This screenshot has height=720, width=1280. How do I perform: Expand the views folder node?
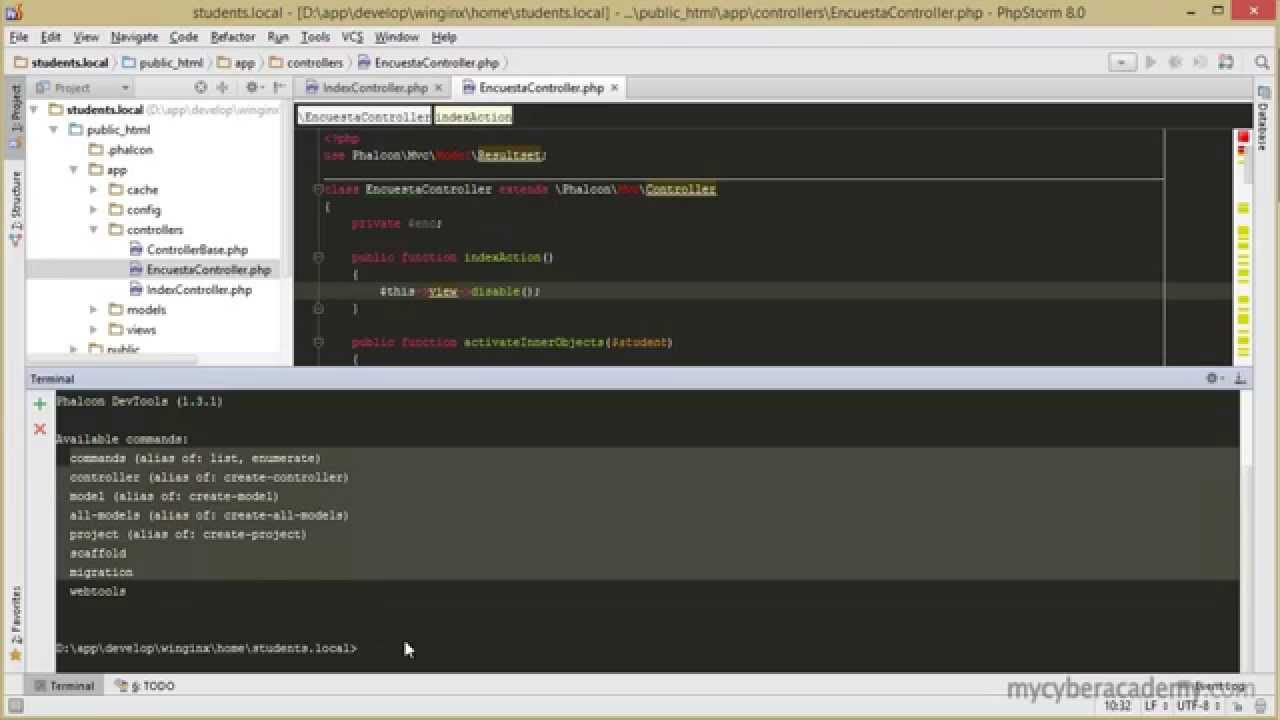[x=93, y=330]
